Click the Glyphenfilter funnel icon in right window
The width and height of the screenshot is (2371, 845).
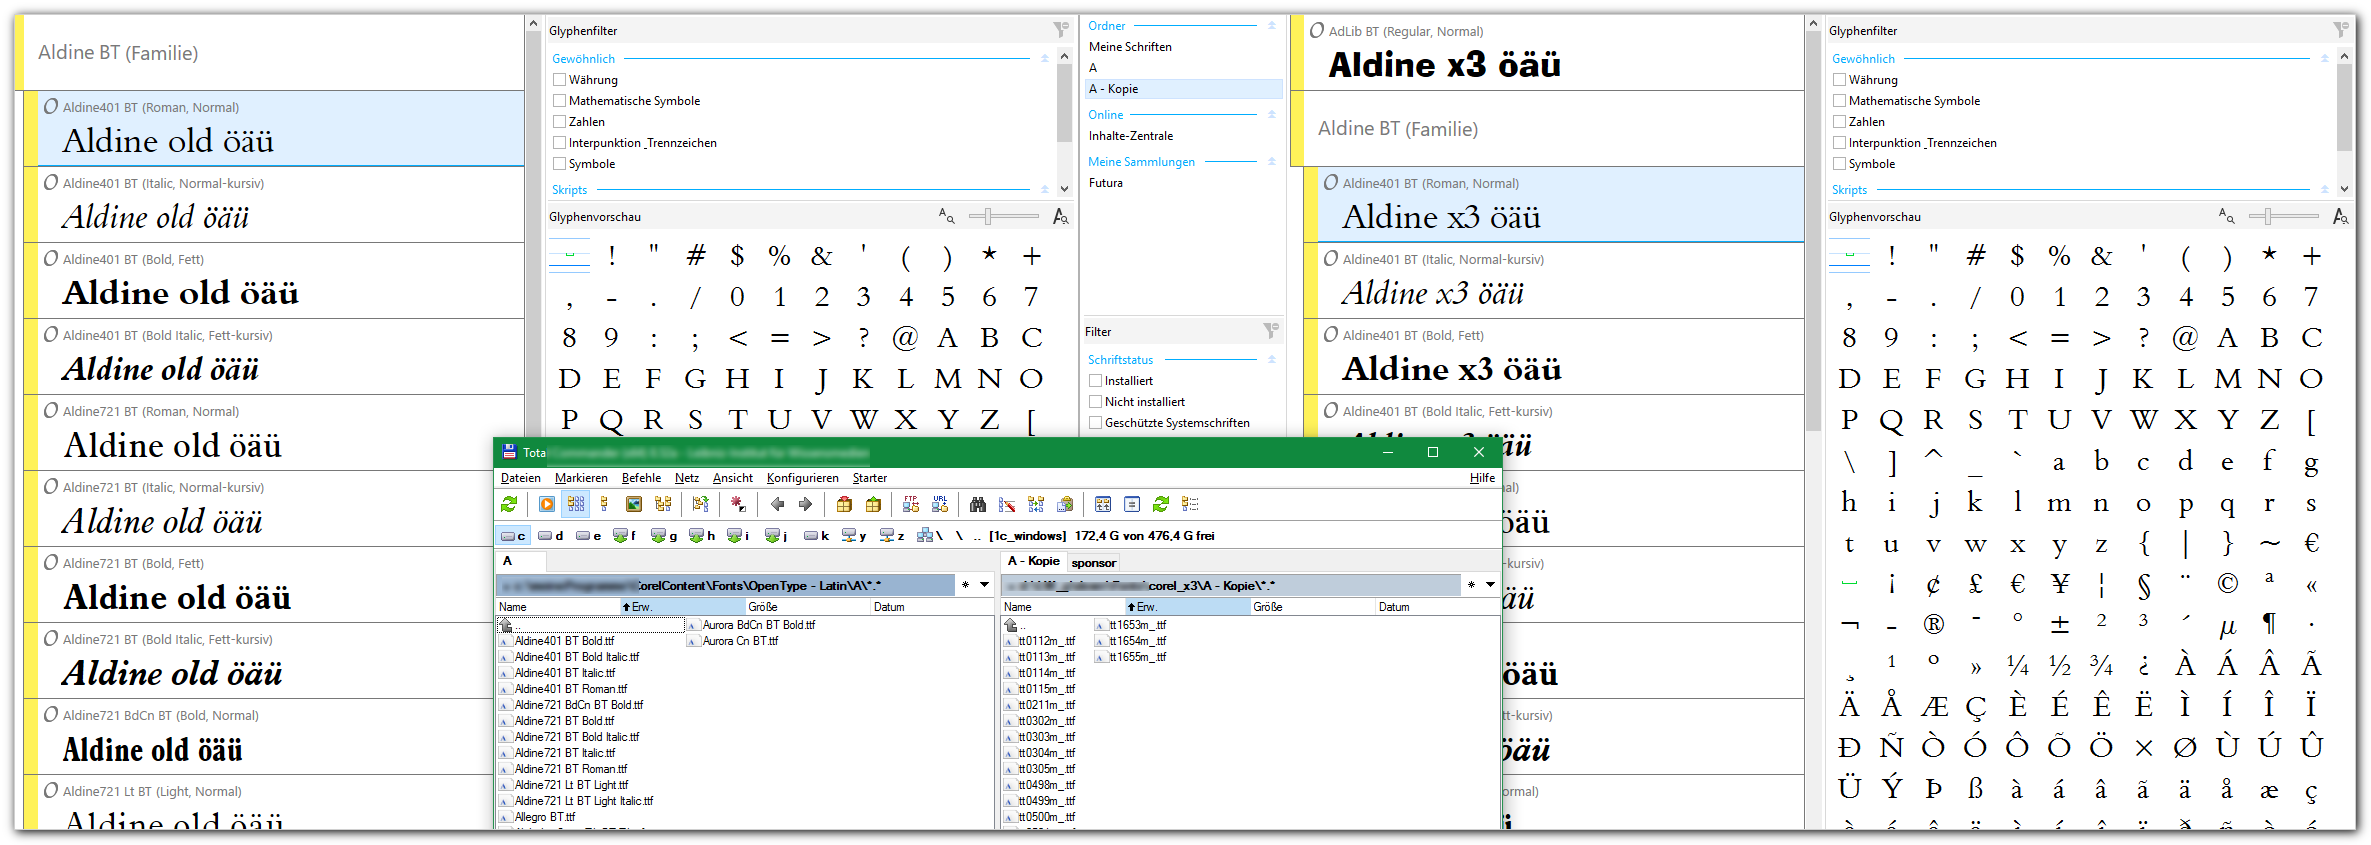[x=2341, y=30]
